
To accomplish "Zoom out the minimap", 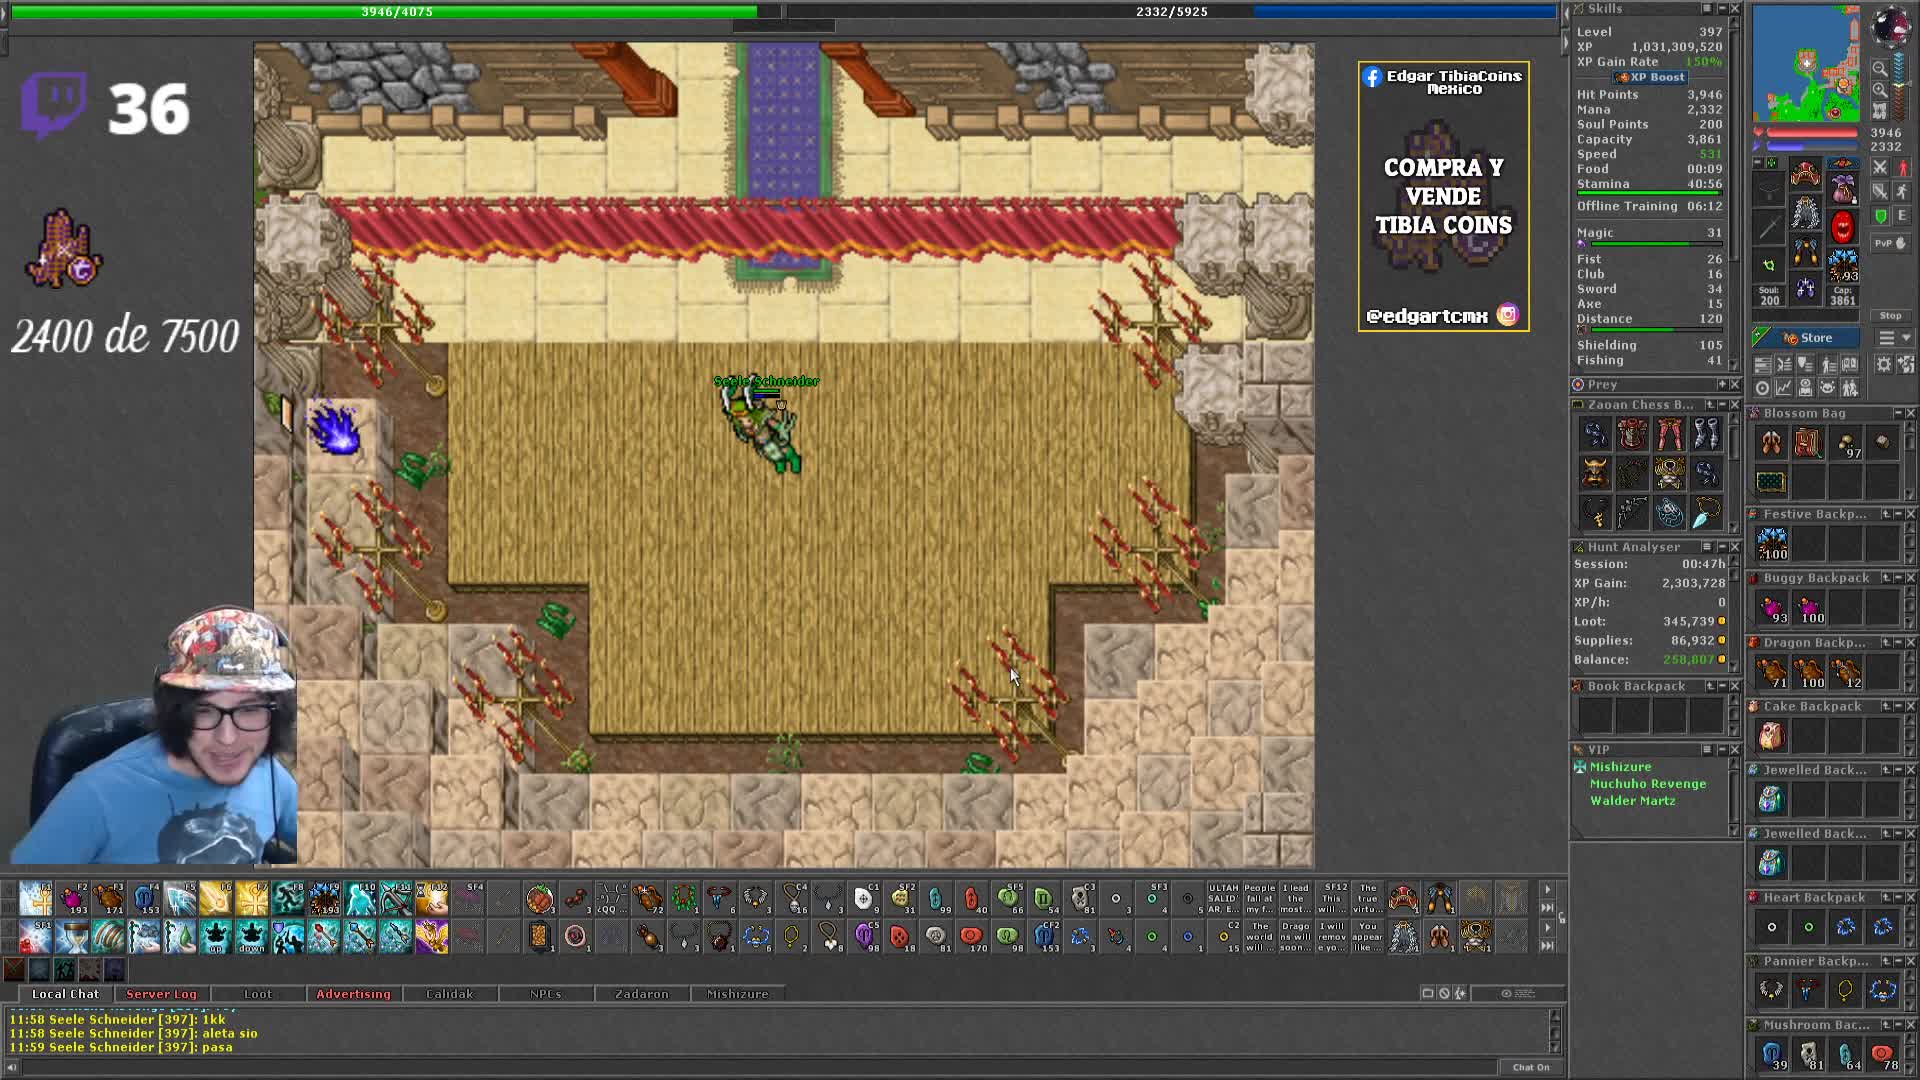I will click(1880, 68).
